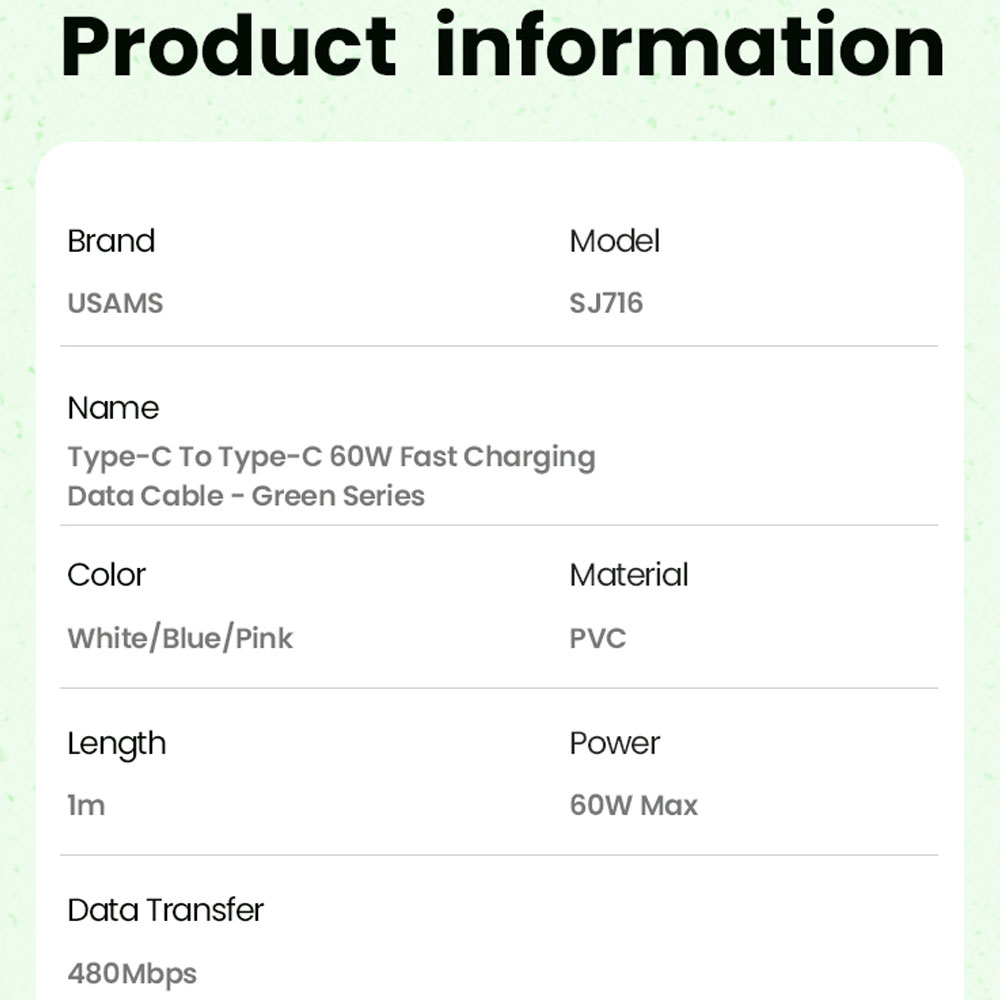Image resolution: width=1000 pixels, height=1000 pixels.
Task: Click the 60W Max power value
Action: (633, 805)
